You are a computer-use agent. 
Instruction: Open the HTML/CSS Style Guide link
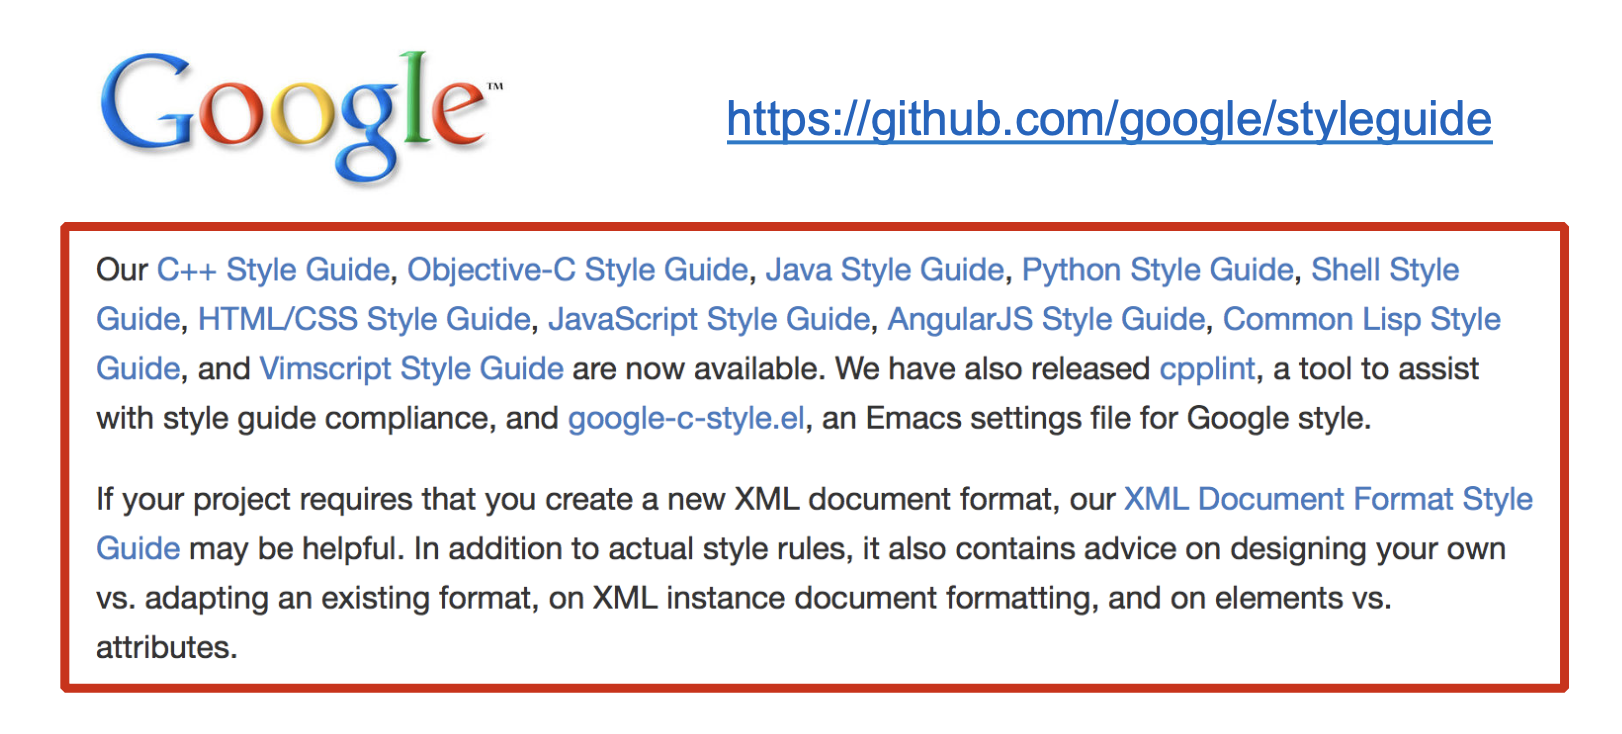tap(364, 319)
